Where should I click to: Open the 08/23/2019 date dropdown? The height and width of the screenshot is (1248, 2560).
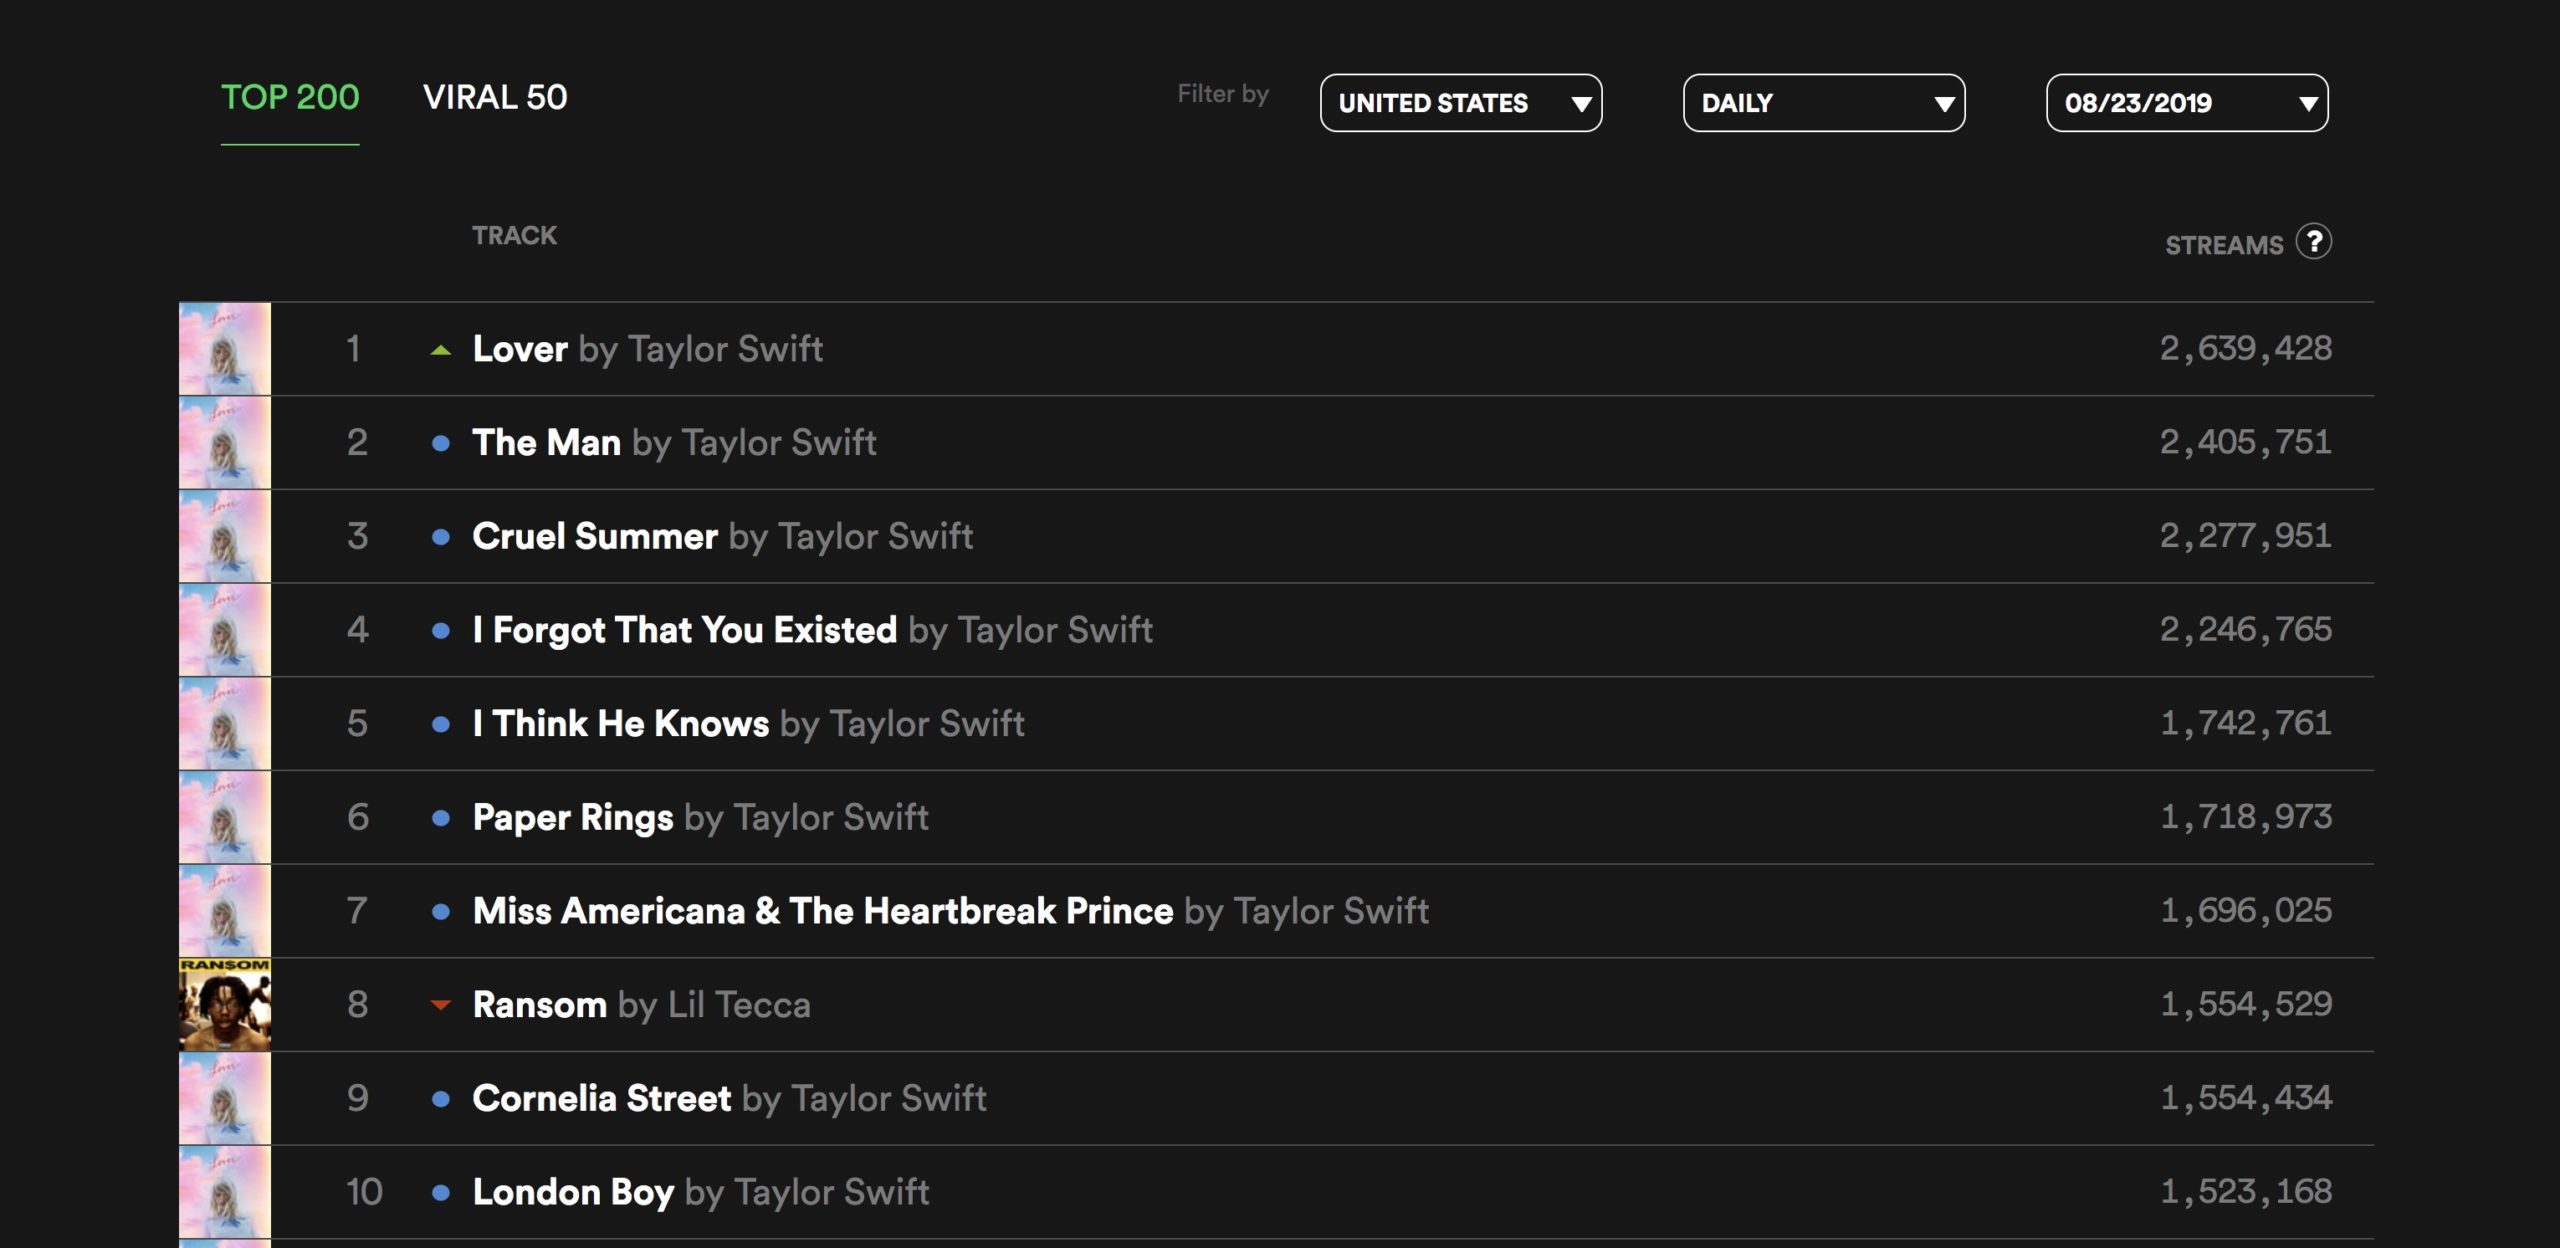2186,103
